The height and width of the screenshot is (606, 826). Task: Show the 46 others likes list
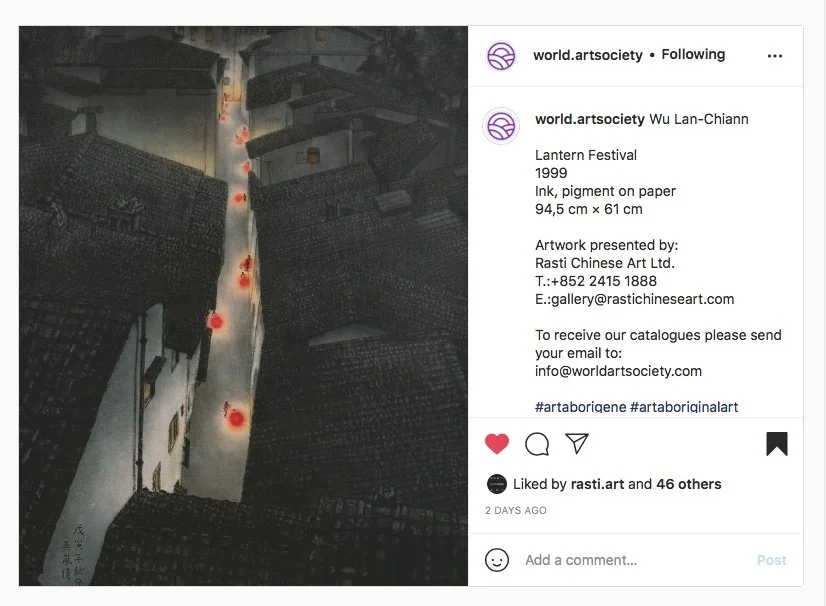tap(689, 484)
